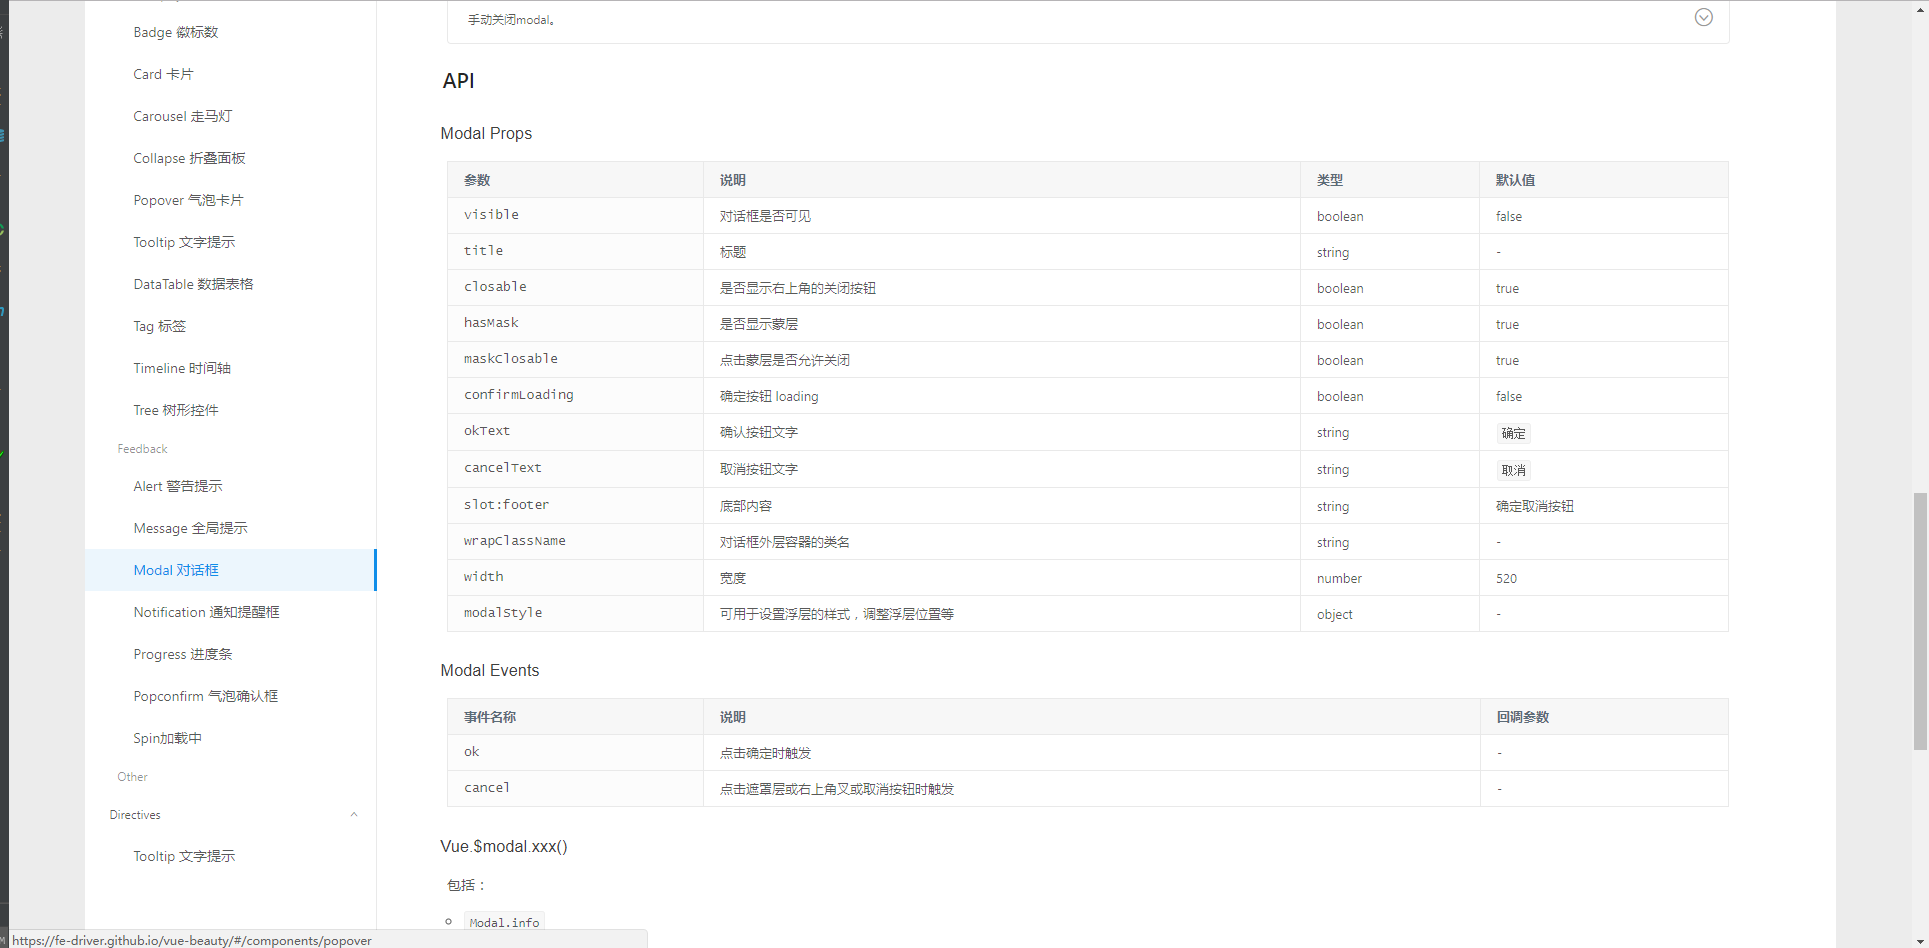Click the API section heading

click(x=458, y=81)
